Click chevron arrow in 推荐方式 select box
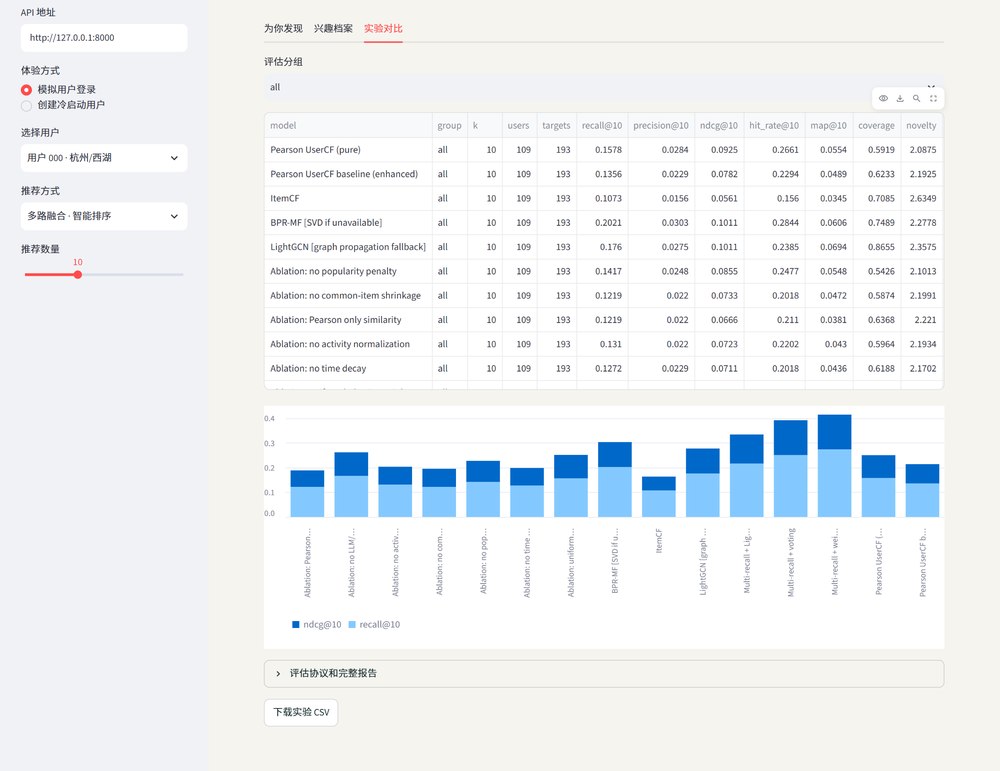This screenshot has height=771, width=1000. tap(174, 216)
